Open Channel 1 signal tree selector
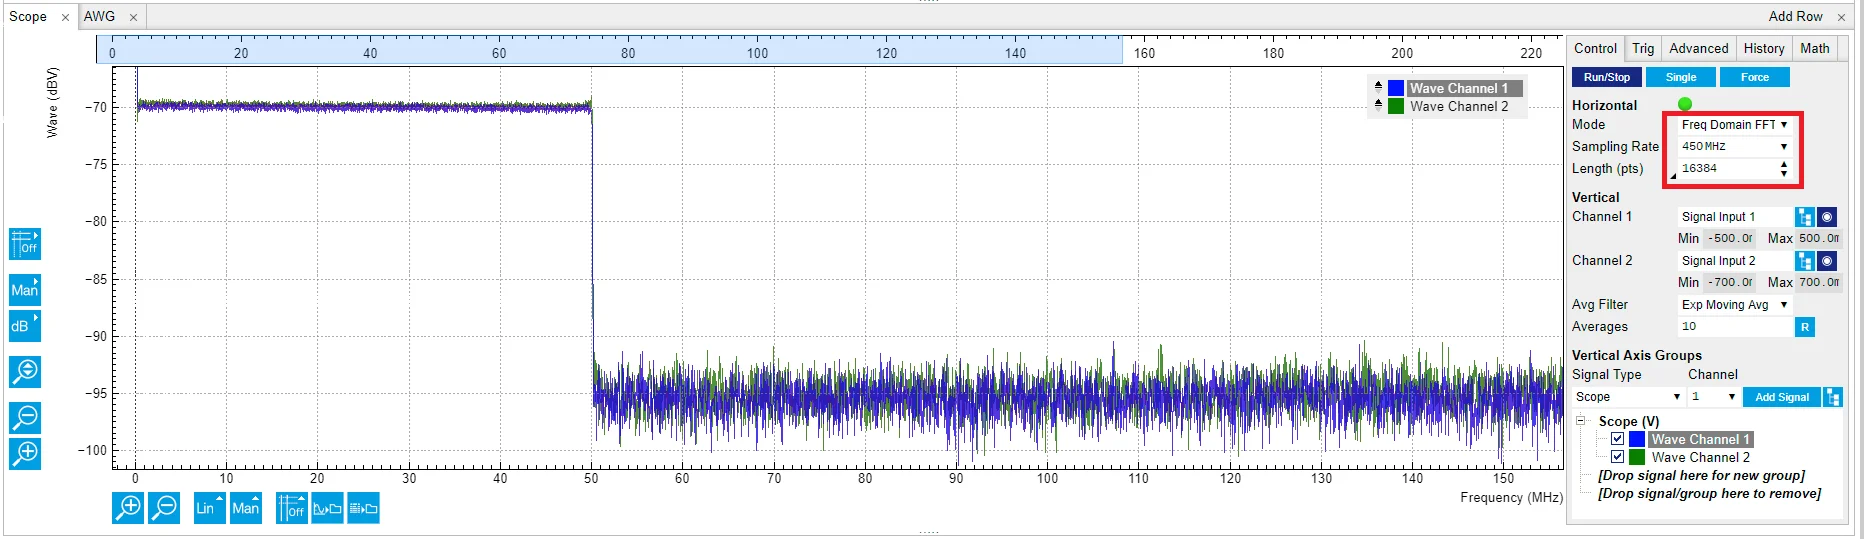This screenshot has width=1864, height=539. click(x=1805, y=217)
